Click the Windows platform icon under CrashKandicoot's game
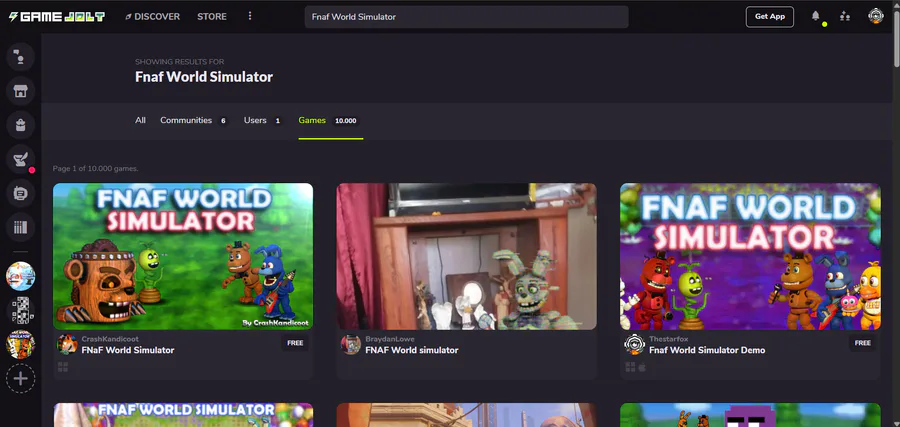Screen dimensions: 900x427 (x=63, y=367)
